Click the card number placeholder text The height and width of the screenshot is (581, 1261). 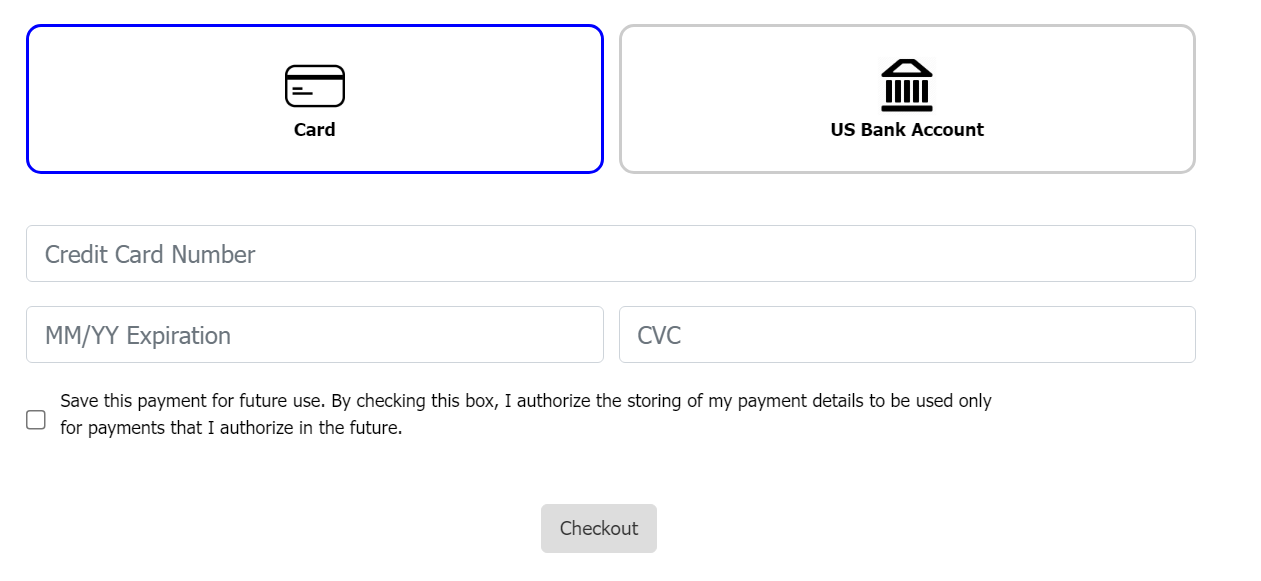pyautogui.click(x=150, y=255)
